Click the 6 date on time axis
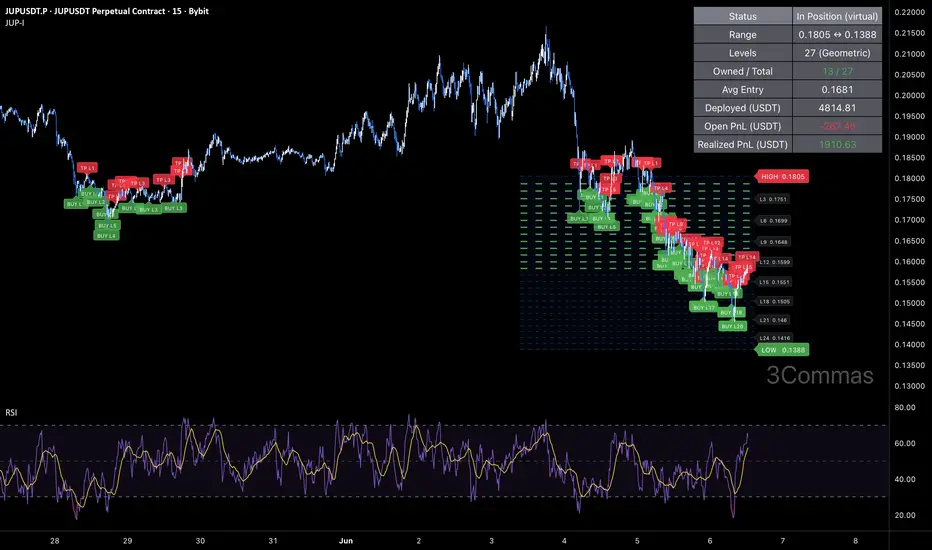932x550 pixels. (710, 540)
